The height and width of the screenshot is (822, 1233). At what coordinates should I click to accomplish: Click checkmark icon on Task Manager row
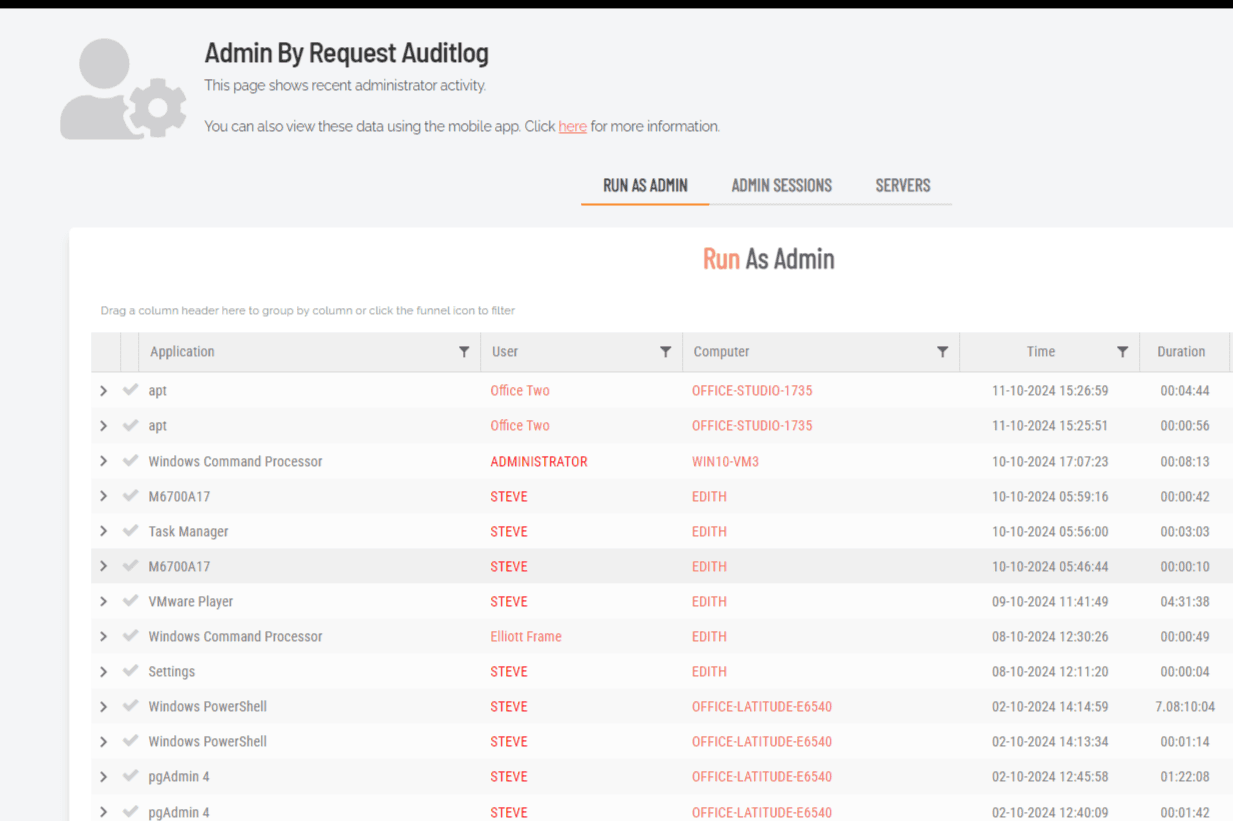coord(130,531)
